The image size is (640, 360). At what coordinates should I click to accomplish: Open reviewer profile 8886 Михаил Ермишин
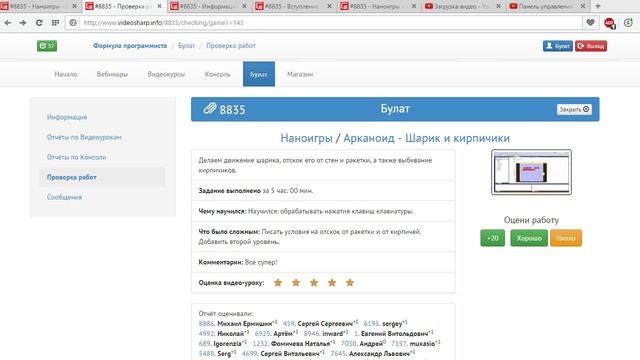coord(238,324)
